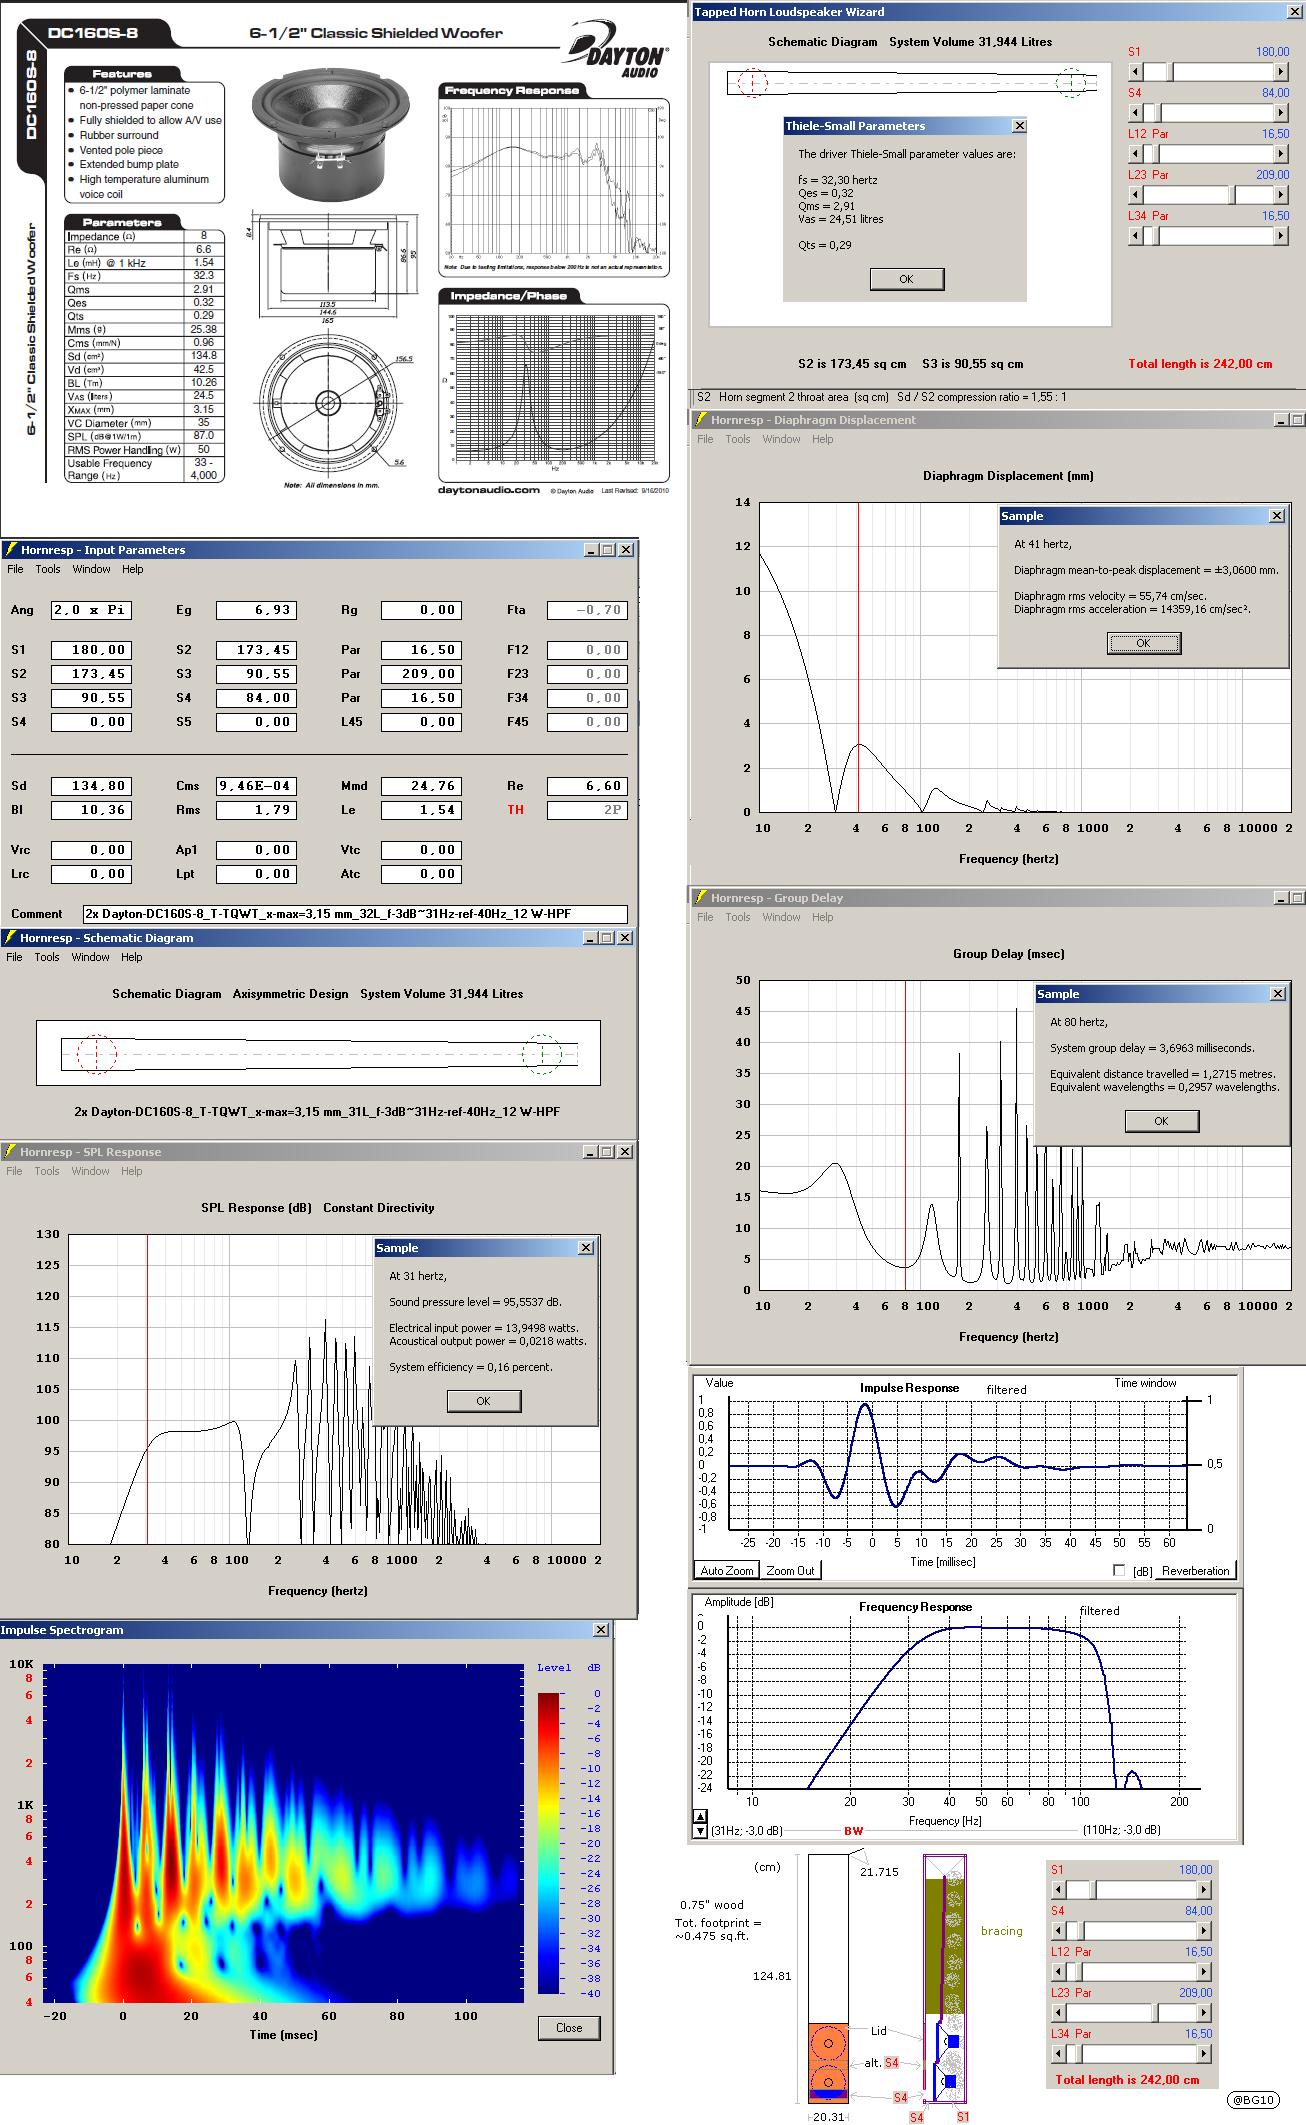The width and height of the screenshot is (1306, 2125).
Task: Click the Lpt input field
Action: [256, 874]
